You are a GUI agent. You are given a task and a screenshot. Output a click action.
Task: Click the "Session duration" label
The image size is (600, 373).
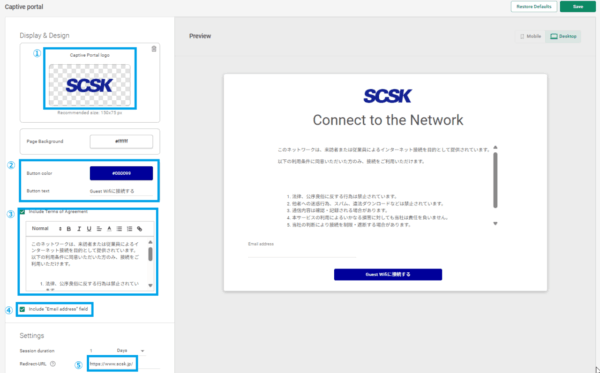pos(37,351)
